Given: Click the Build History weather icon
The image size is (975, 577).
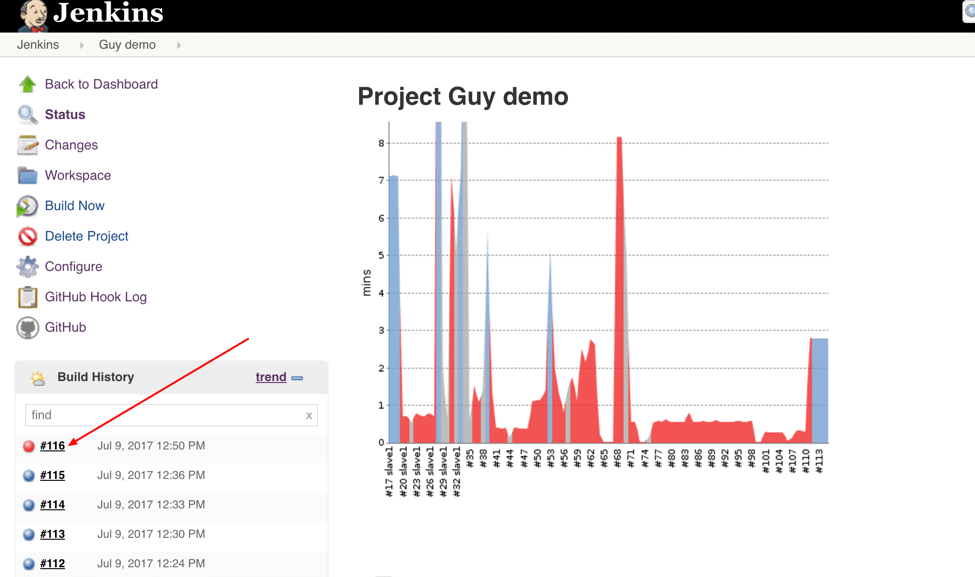Looking at the screenshot, I should (x=38, y=378).
